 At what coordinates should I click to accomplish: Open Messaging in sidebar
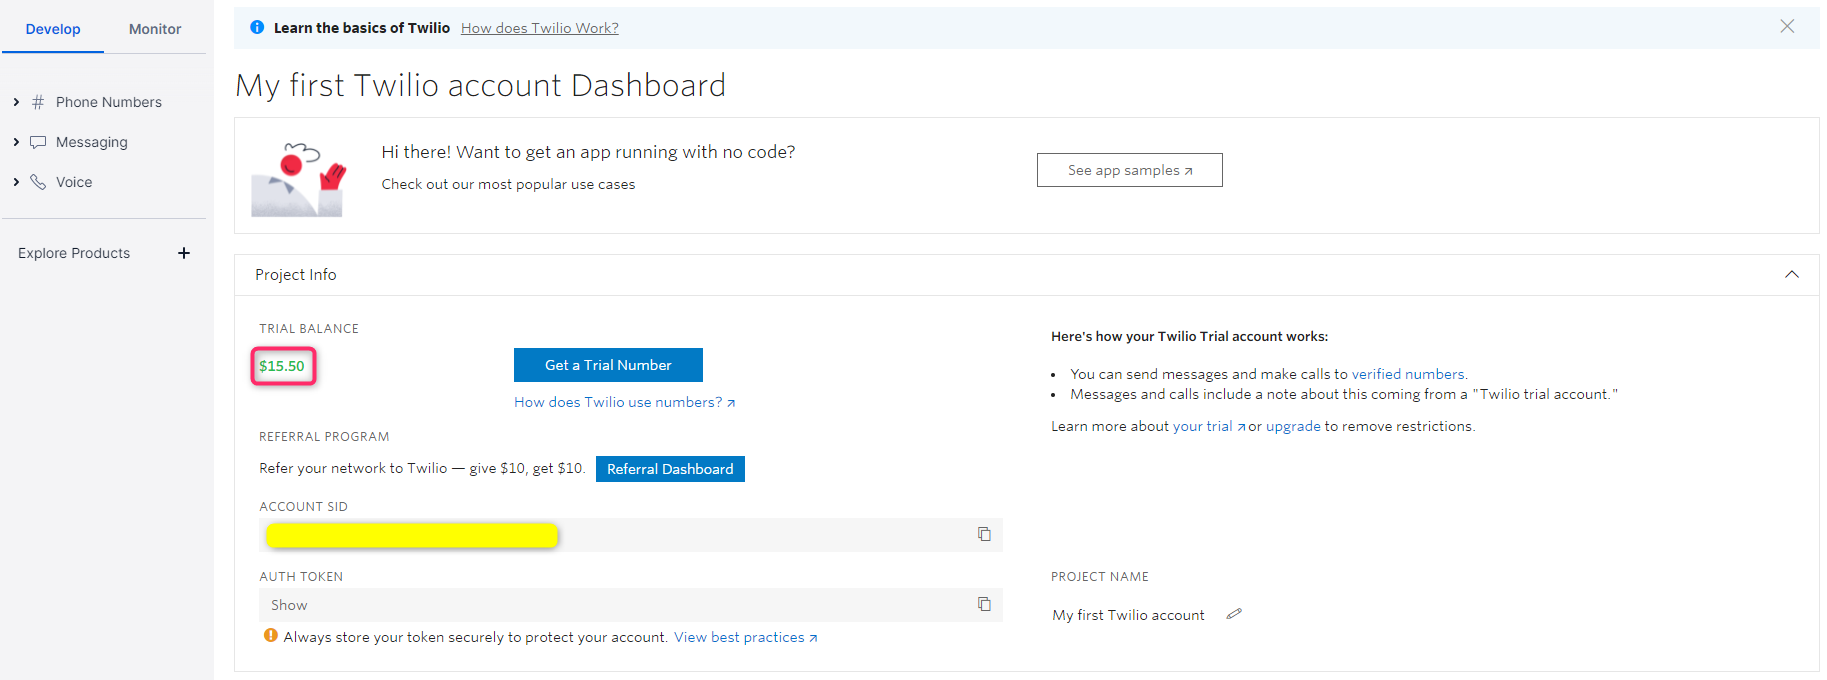pyautogui.click(x=92, y=142)
